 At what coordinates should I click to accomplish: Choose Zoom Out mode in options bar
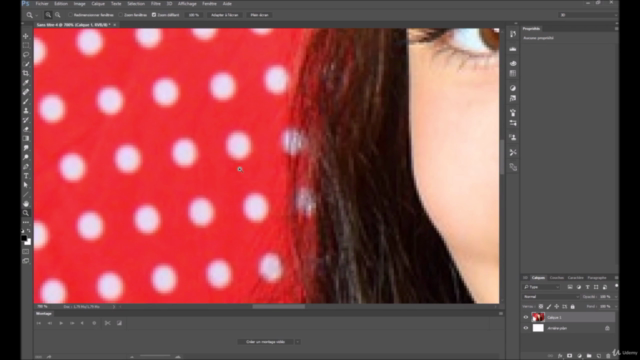pyautogui.click(x=58, y=15)
